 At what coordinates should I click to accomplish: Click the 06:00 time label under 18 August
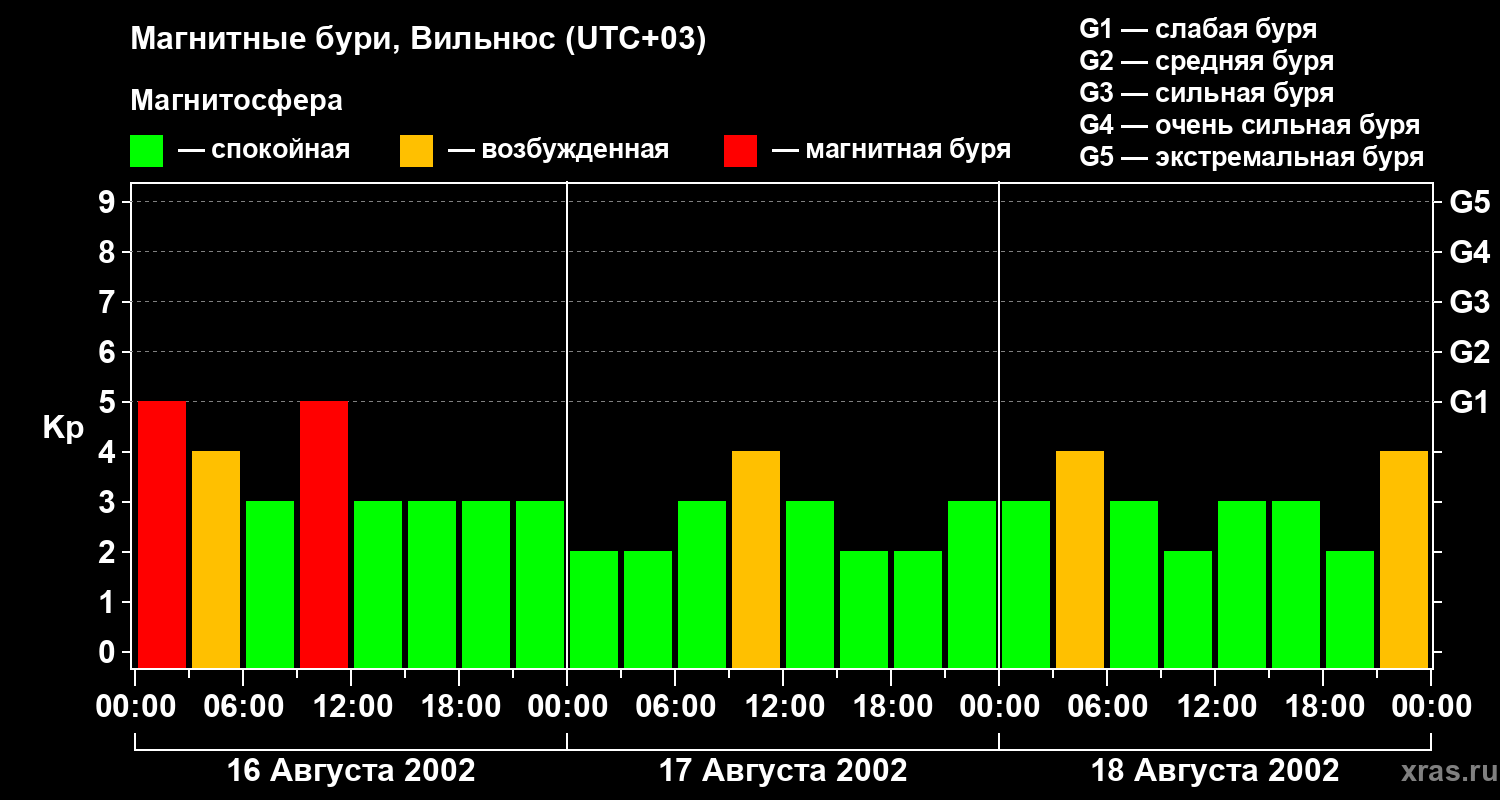click(x=1107, y=707)
